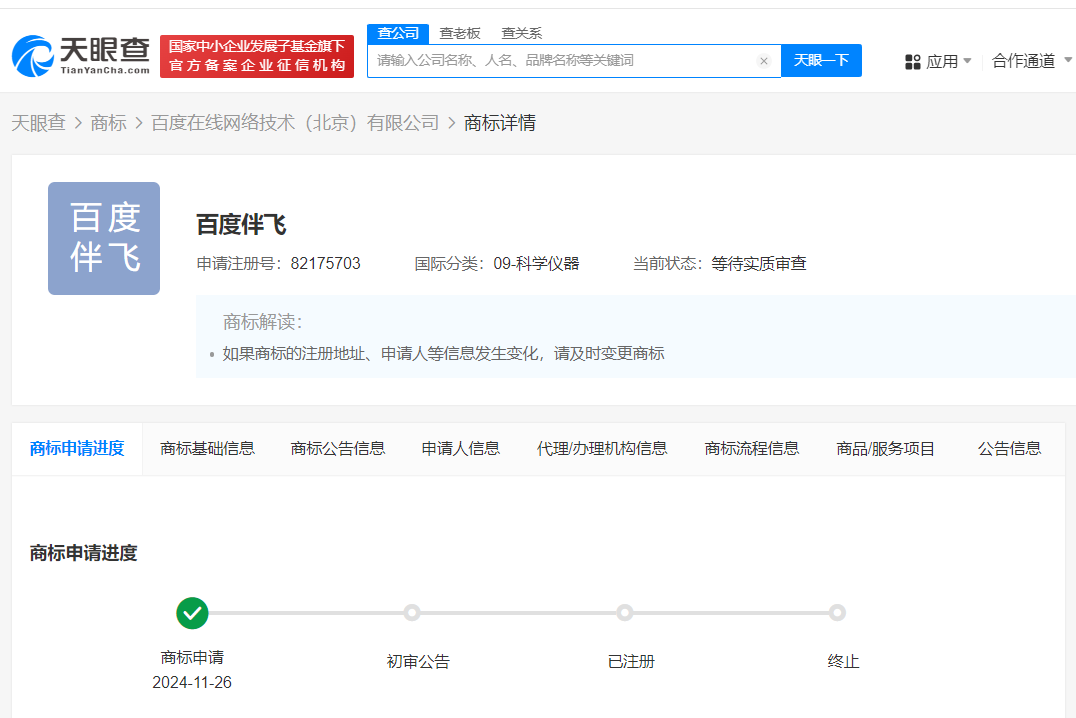Viewport: 1076px width, 718px height.
Task: Click the red 官方备案企业征信机构 banner
Action: click(x=257, y=56)
